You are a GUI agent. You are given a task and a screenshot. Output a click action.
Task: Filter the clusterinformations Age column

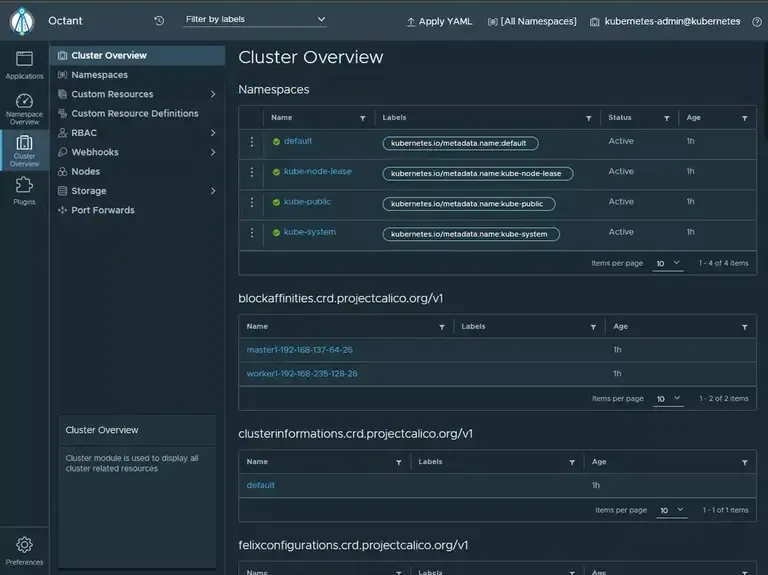(744, 462)
